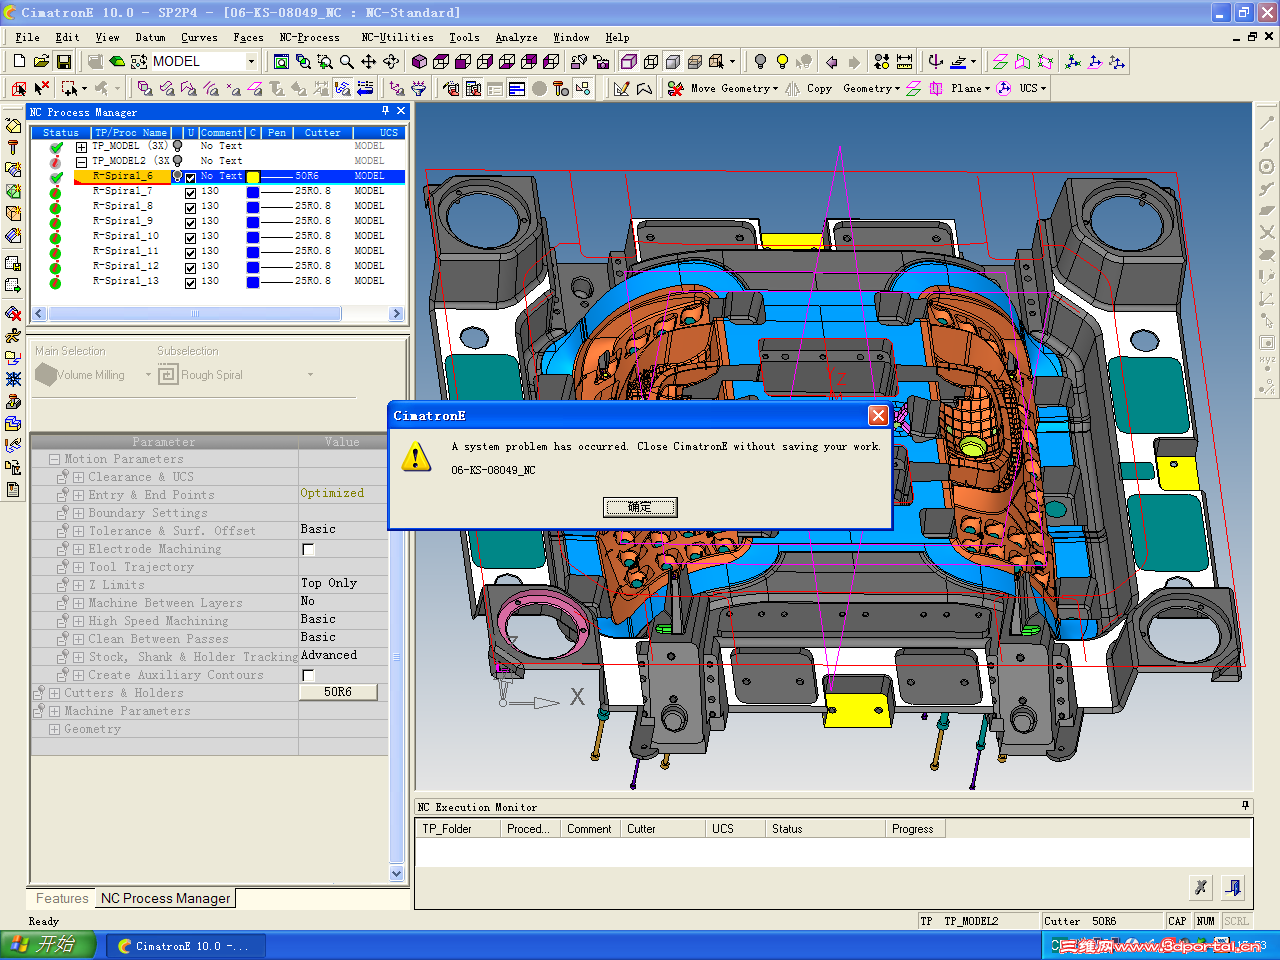Select the magnifying glass zoom tool
This screenshot has width=1280, height=960.
tap(347, 62)
